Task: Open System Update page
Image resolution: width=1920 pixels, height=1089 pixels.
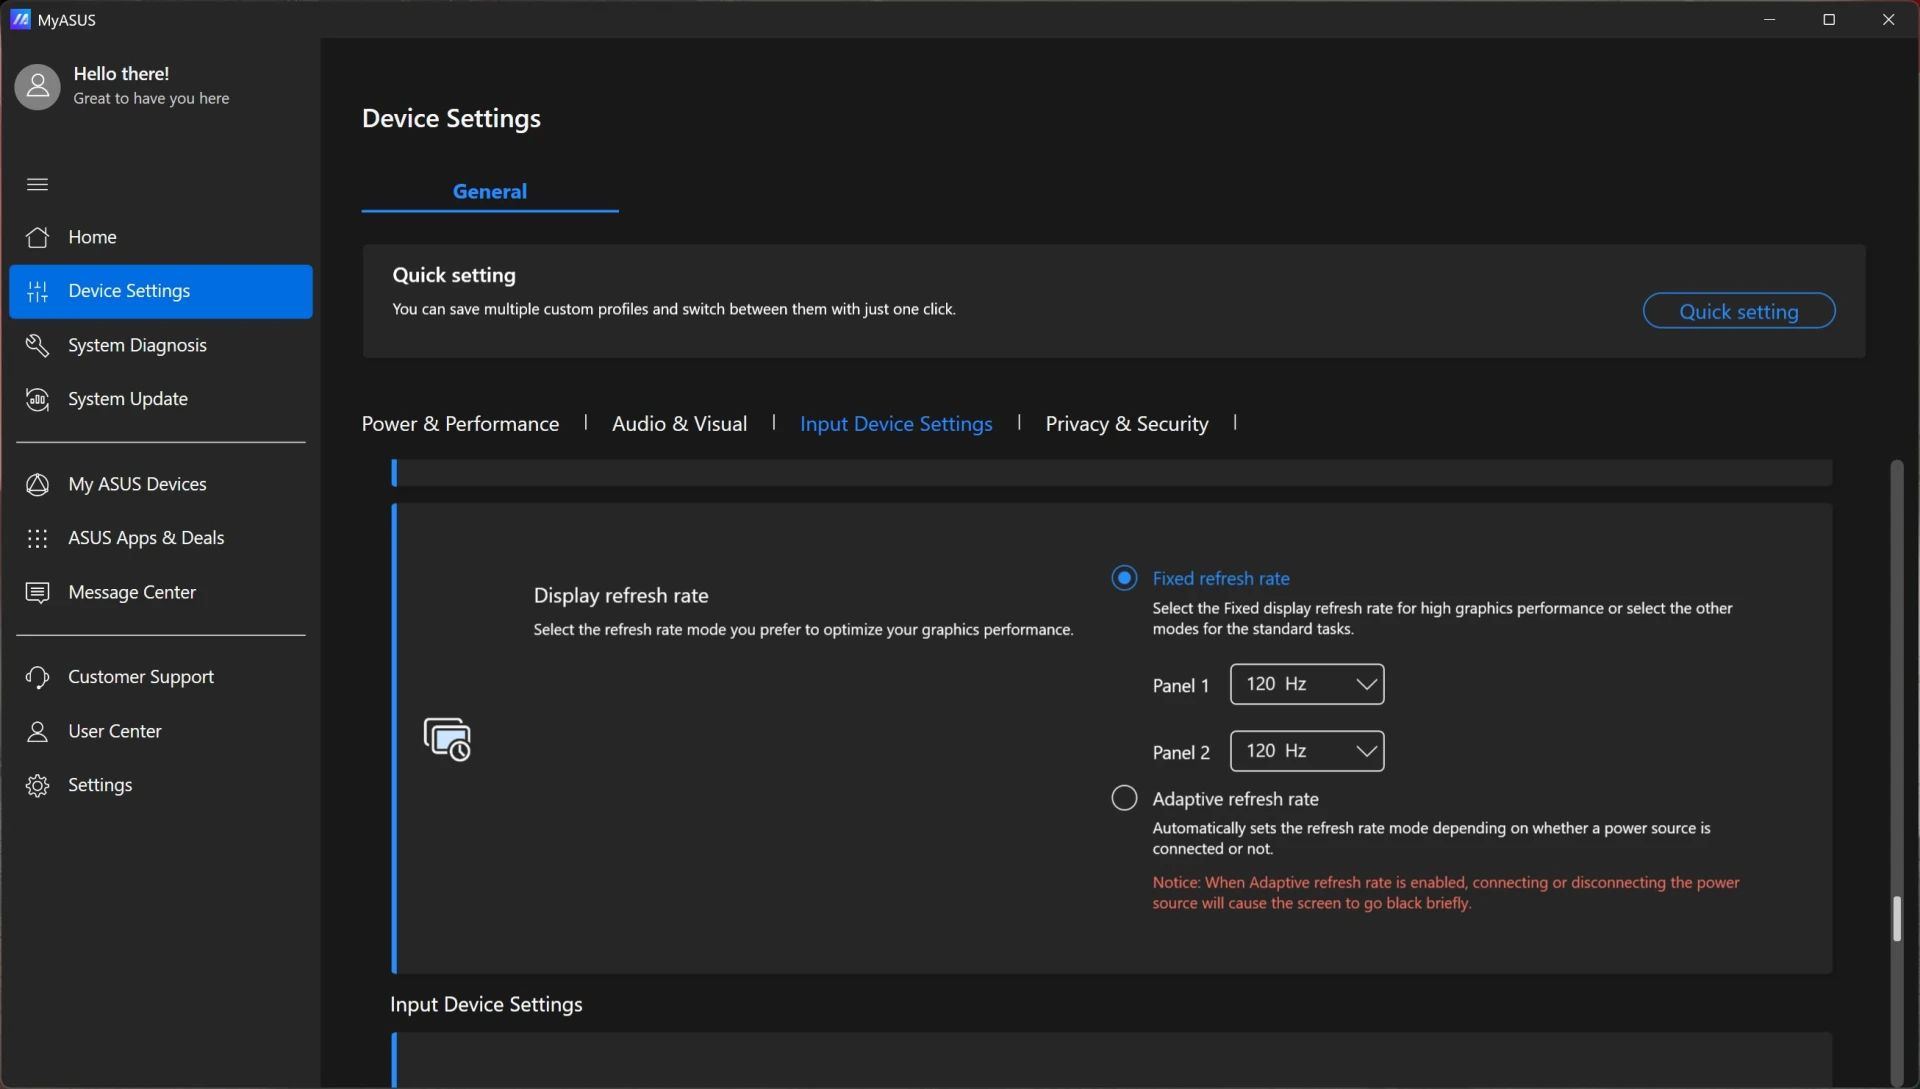Action: (161, 399)
